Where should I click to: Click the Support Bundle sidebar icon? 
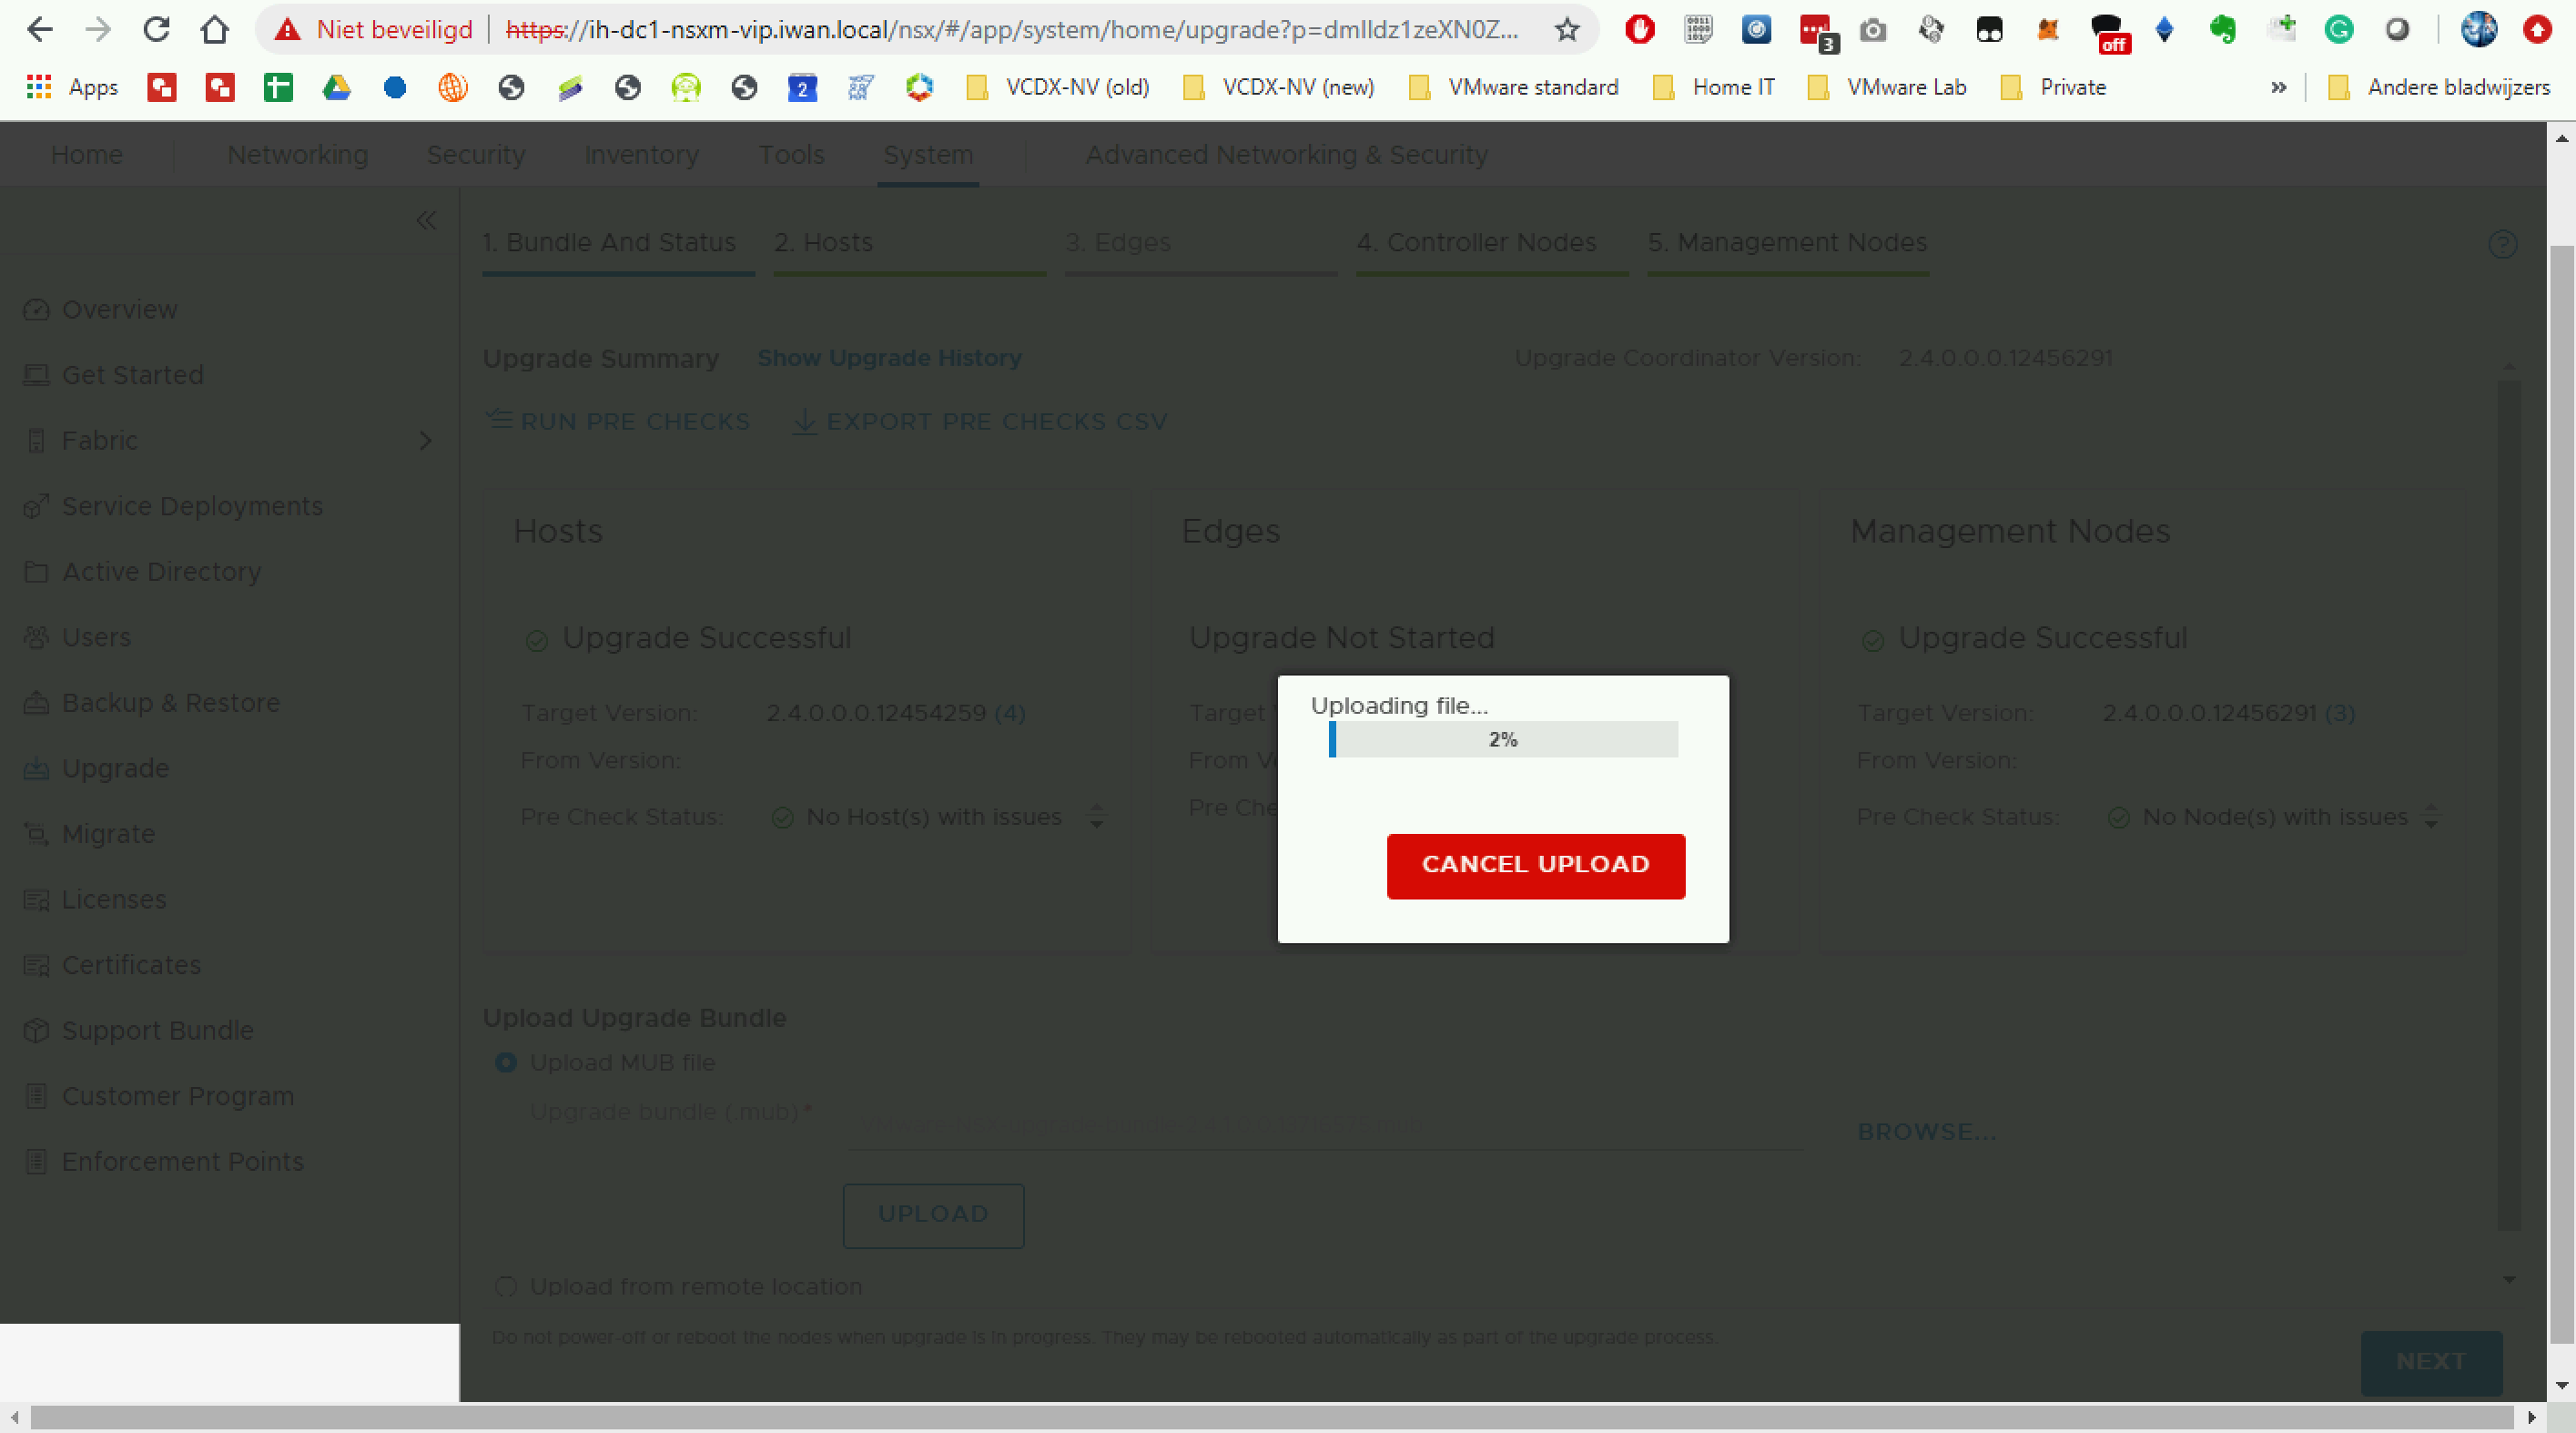pyautogui.click(x=36, y=1030)
